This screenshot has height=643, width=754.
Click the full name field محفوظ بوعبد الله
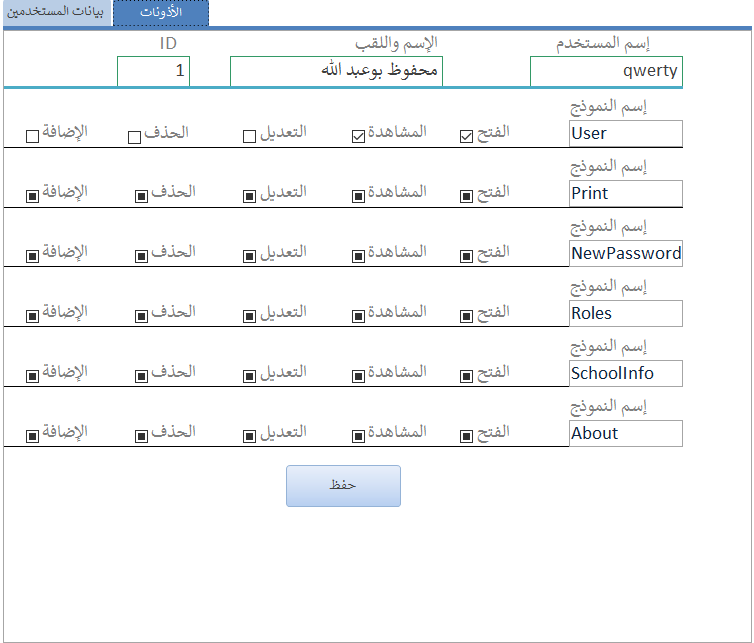click(x=336, y=71)
